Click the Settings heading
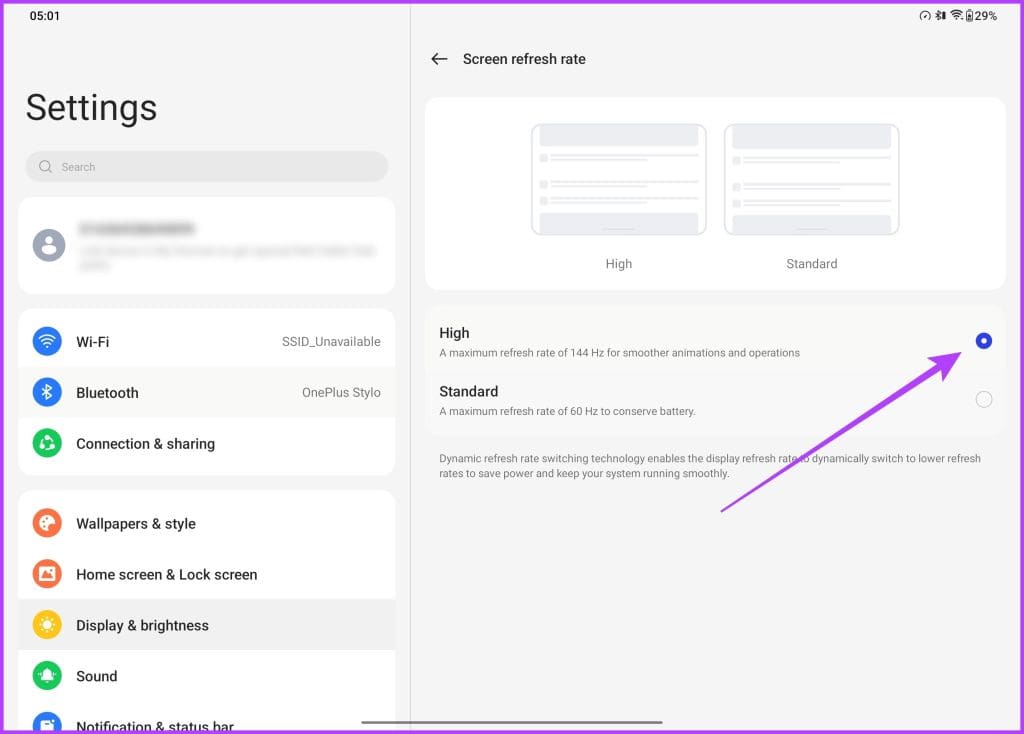Viewport: 1024px width, 734px height. (91, 108)
